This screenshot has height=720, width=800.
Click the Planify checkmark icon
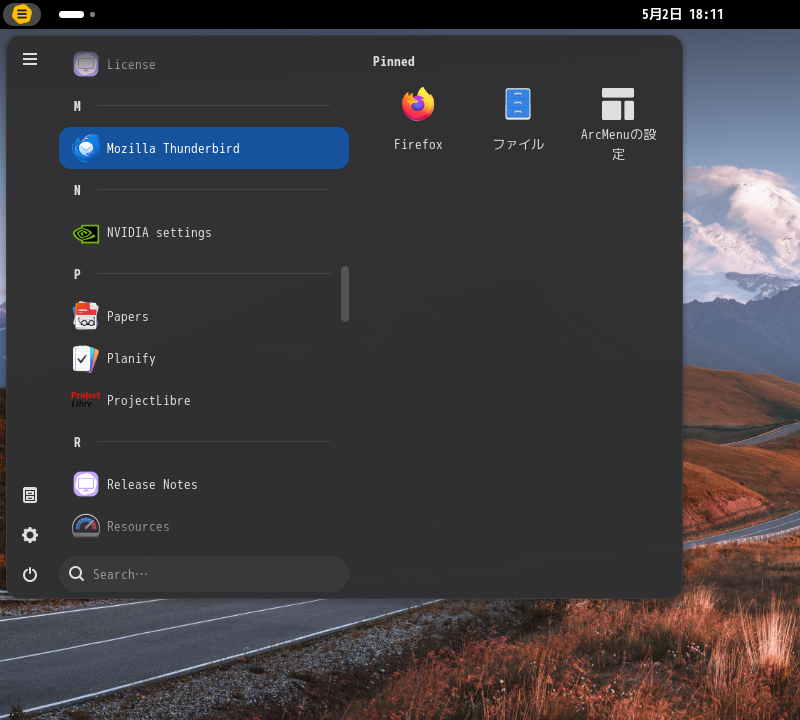point(86,358)
